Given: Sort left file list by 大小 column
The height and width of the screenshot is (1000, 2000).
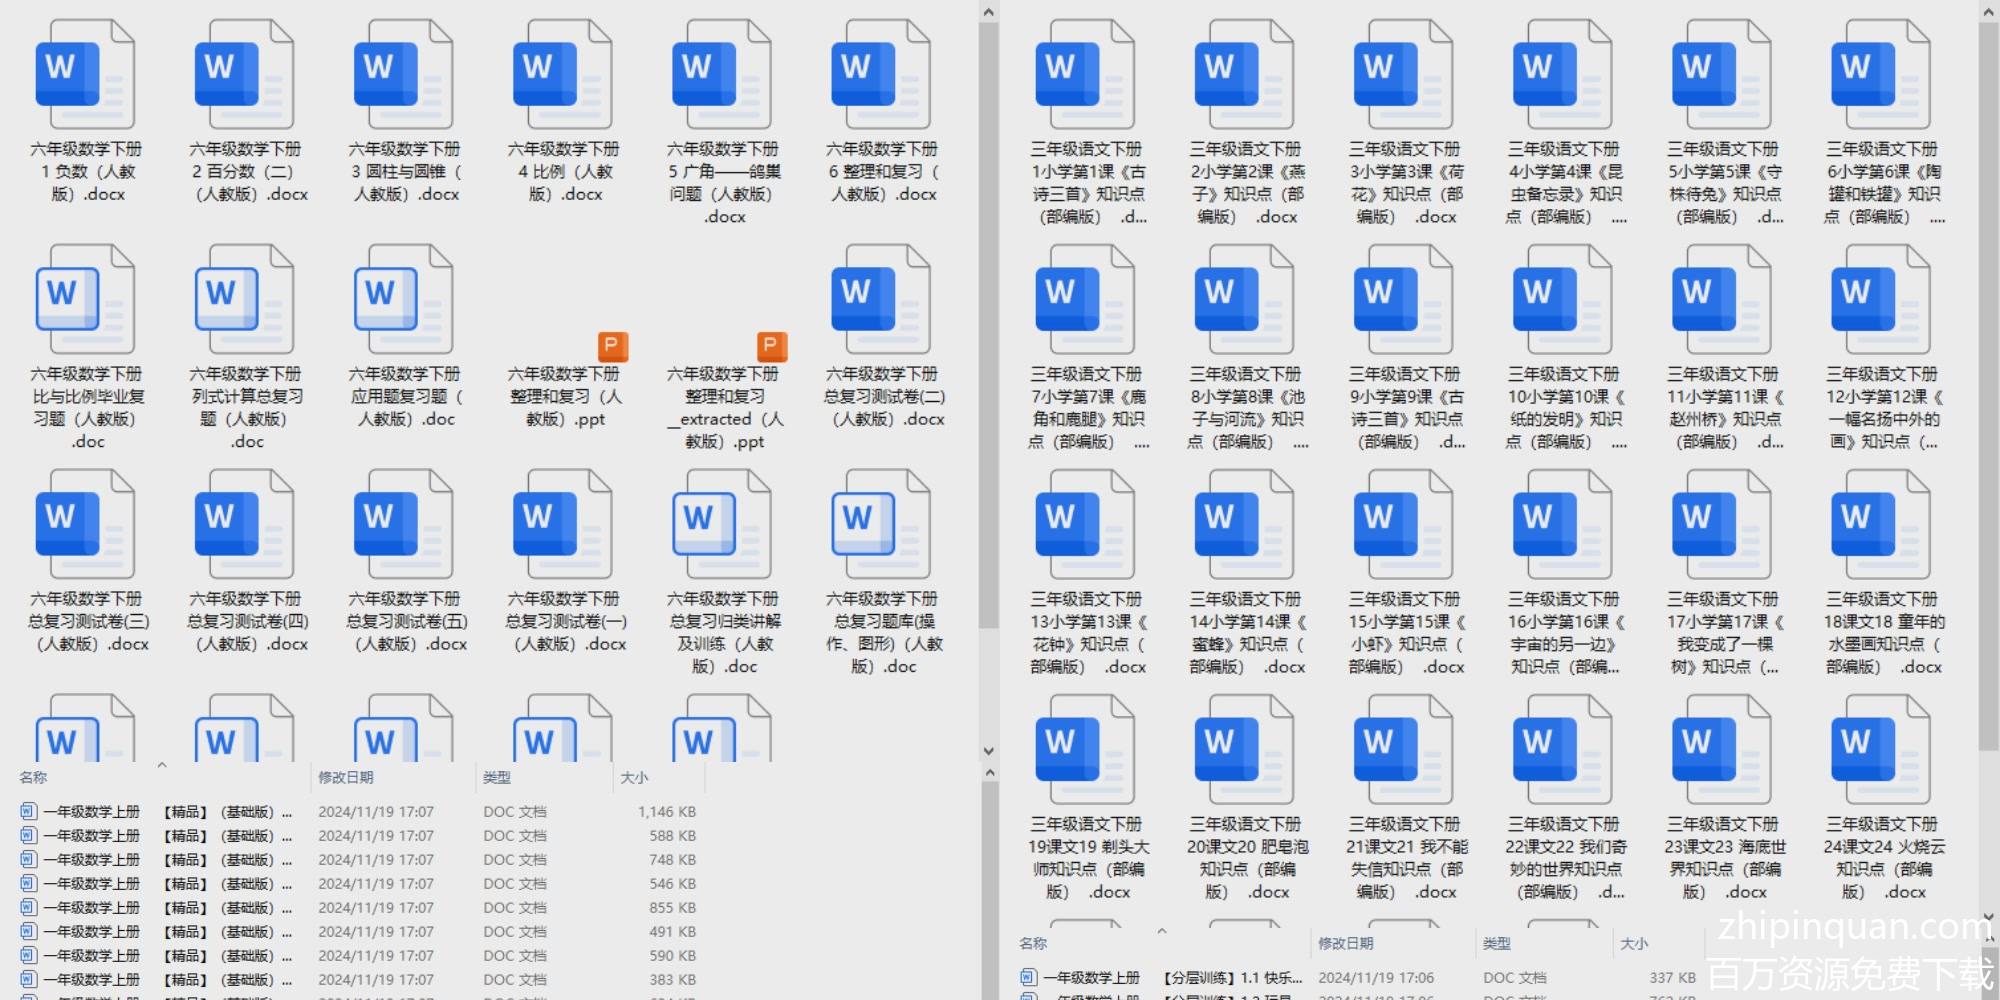Looking at the screenshot, I should [634, 777].
